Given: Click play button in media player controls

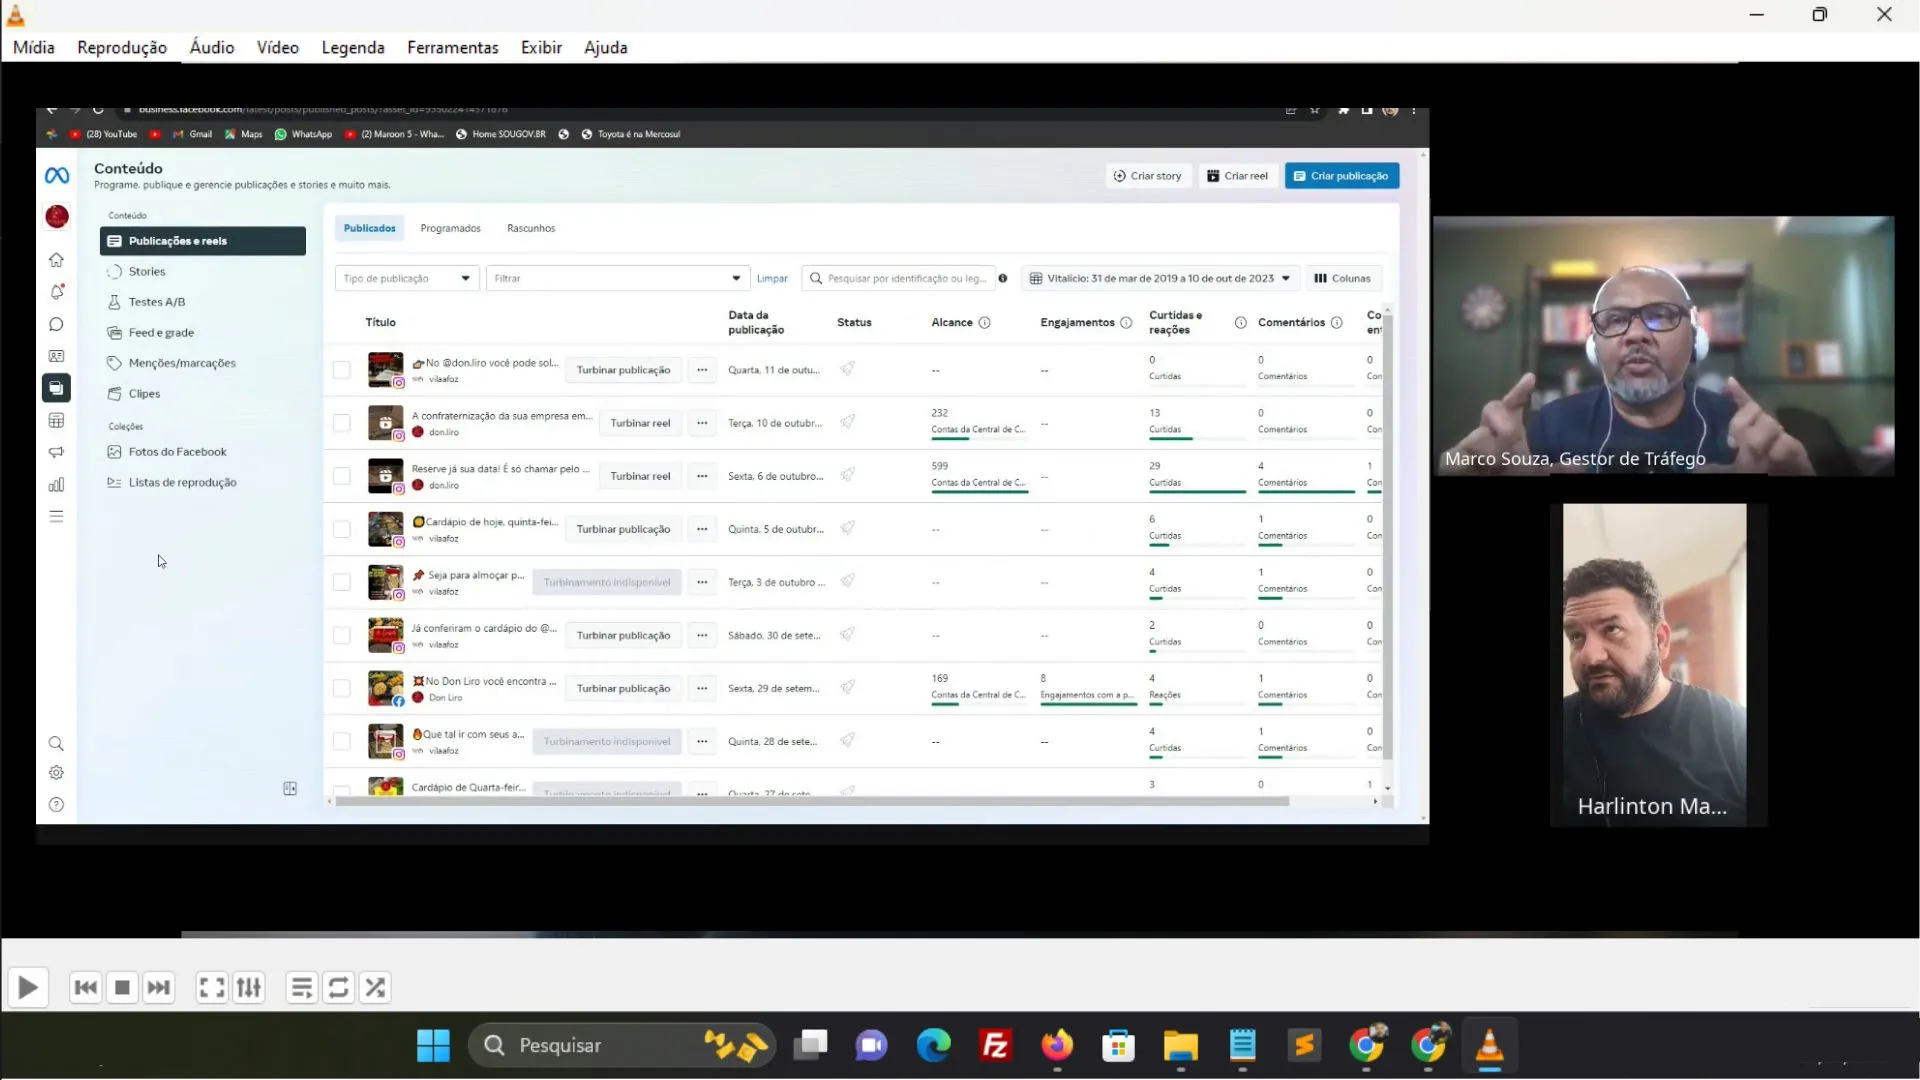Looking at the screenshot, I should point(28,986).
